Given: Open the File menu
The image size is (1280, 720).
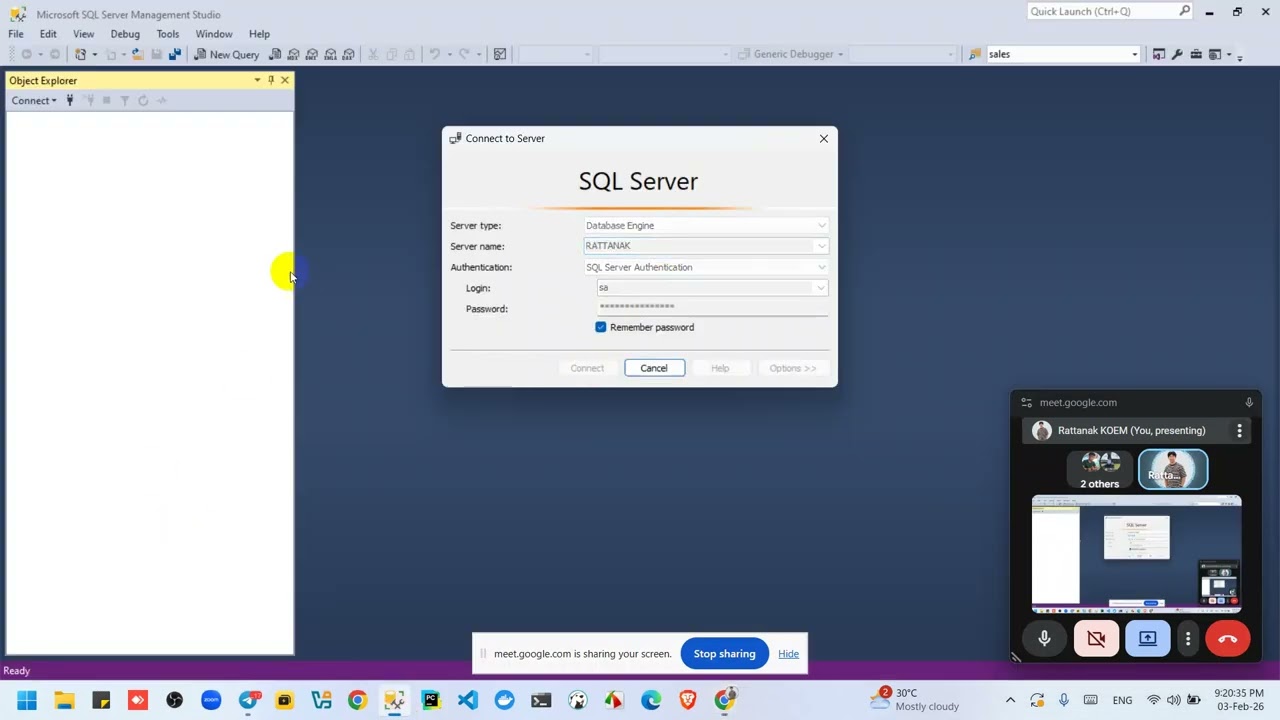Looking at the screenshot, I should pyautogui.click(x=16, y=34).
